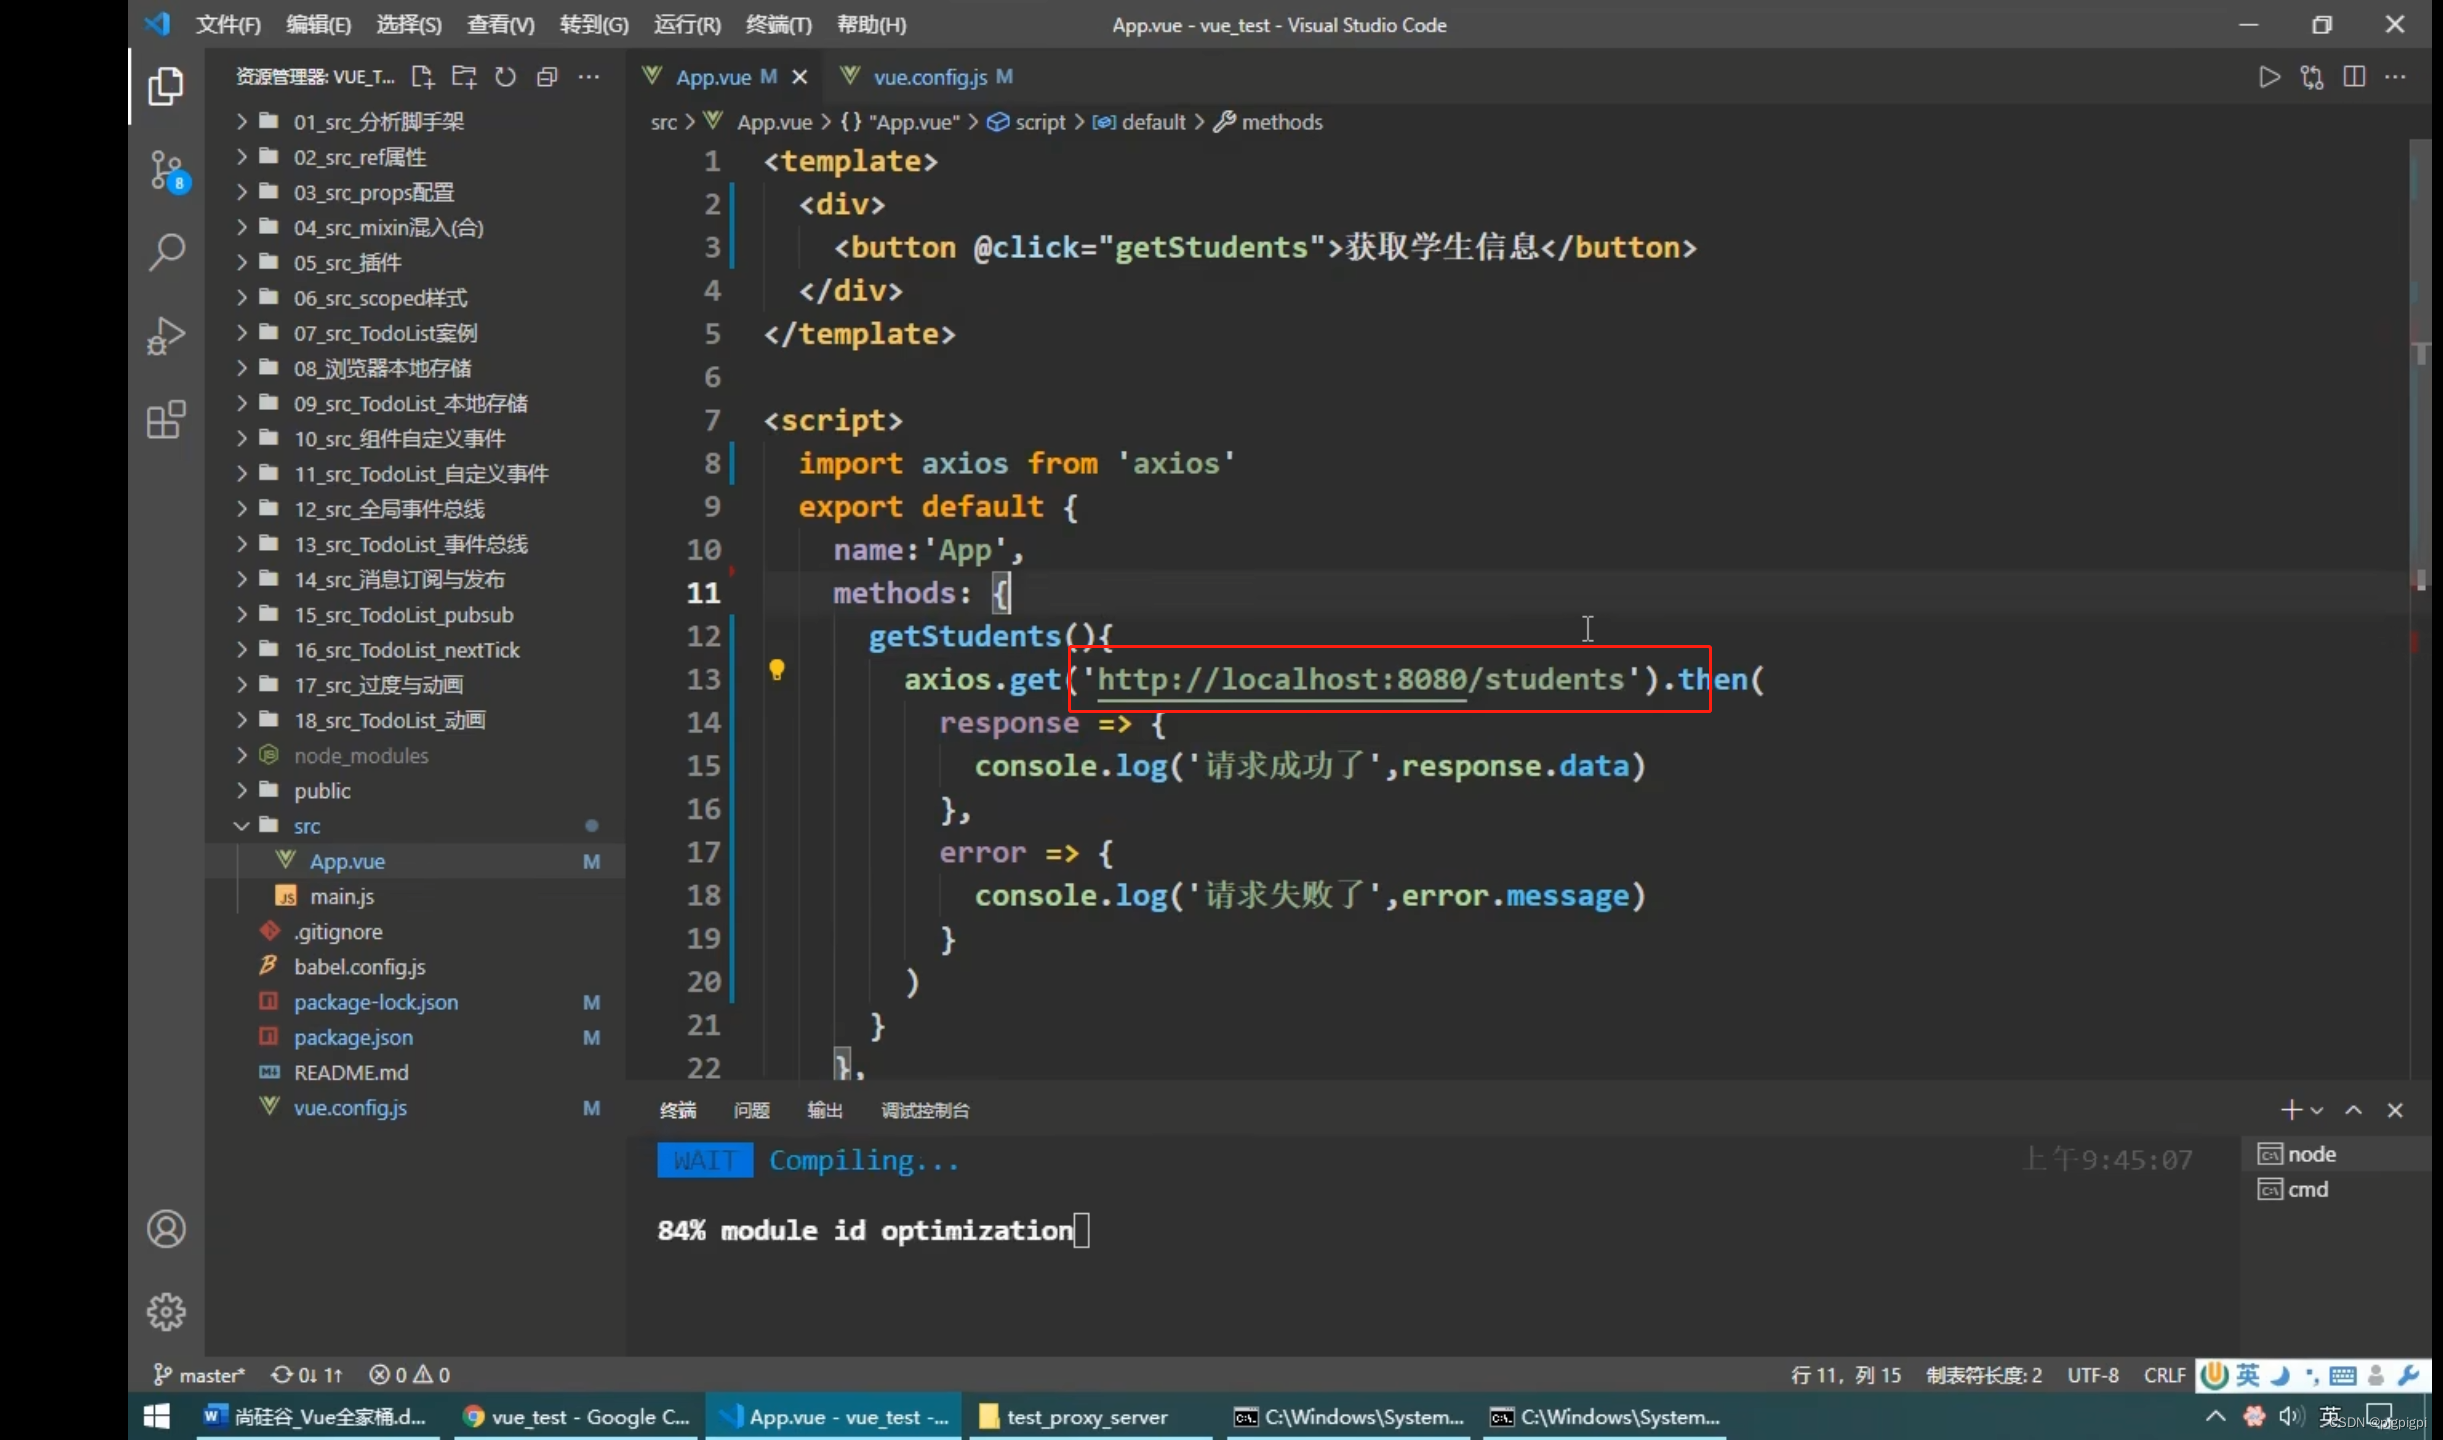Expand the public folder
The height and width of the screenshot is (1440, 2443).
click(x=416, y=790)
